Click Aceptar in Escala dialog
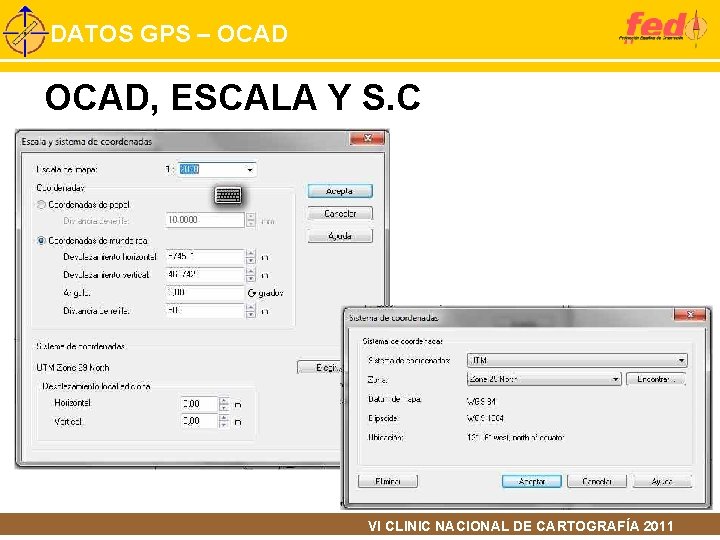720x540 pixels. (340, 191)
